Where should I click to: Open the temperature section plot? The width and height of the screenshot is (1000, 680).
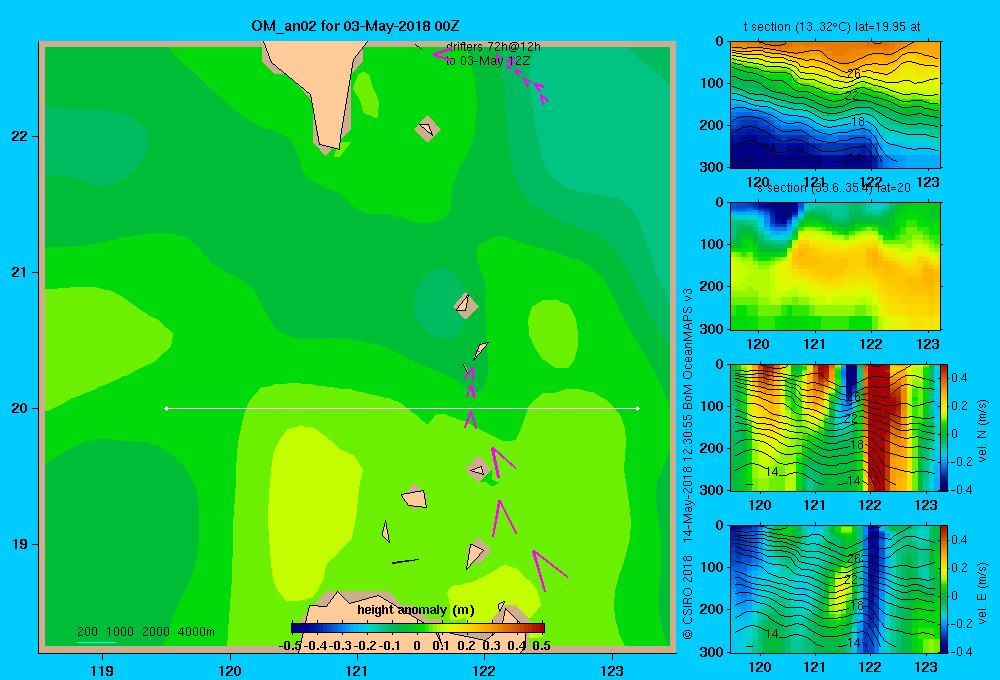click(x=835, y=105)
